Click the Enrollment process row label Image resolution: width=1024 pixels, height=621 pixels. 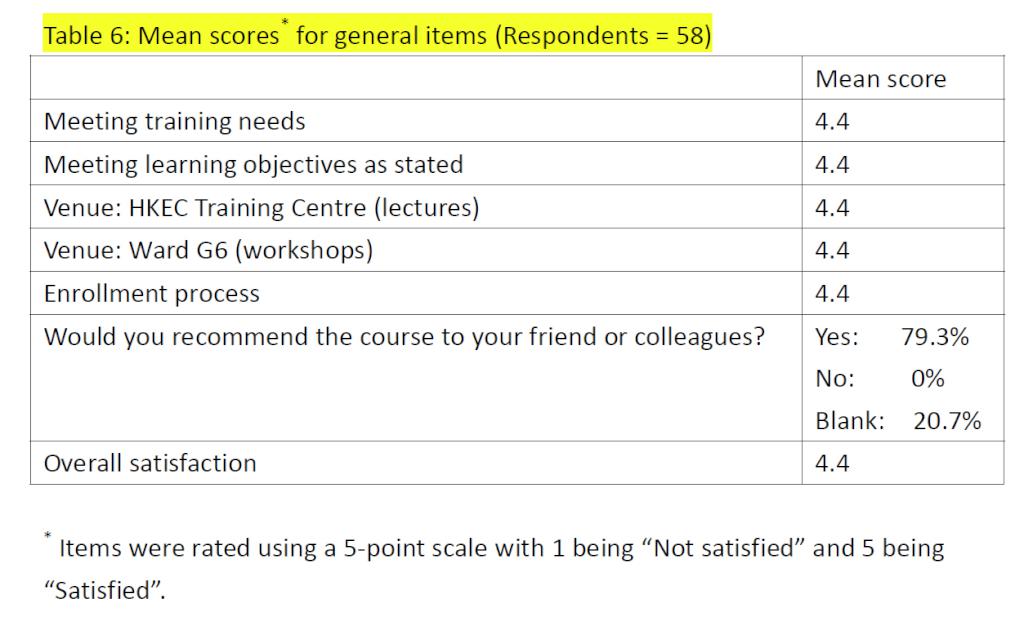pos(152,294)
